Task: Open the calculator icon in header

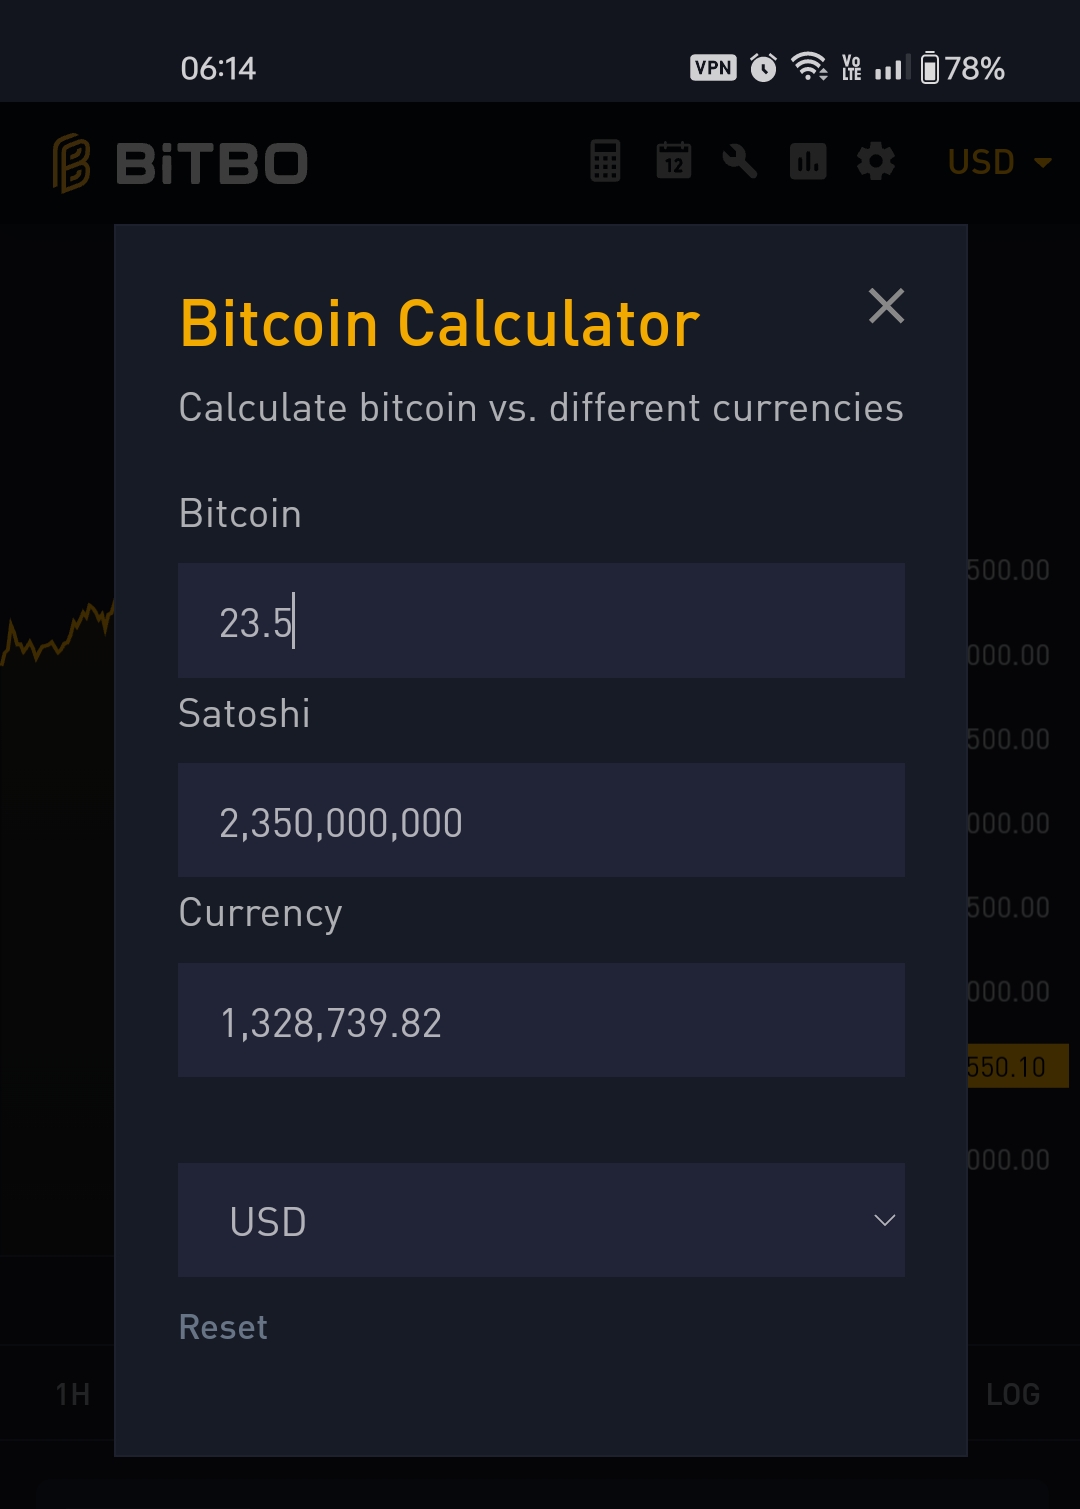Action: (x=605, y=161)
